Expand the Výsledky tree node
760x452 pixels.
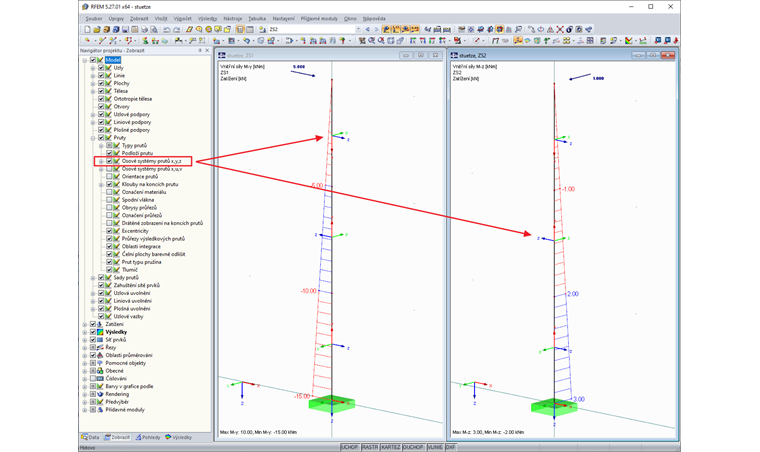(85, 332)
